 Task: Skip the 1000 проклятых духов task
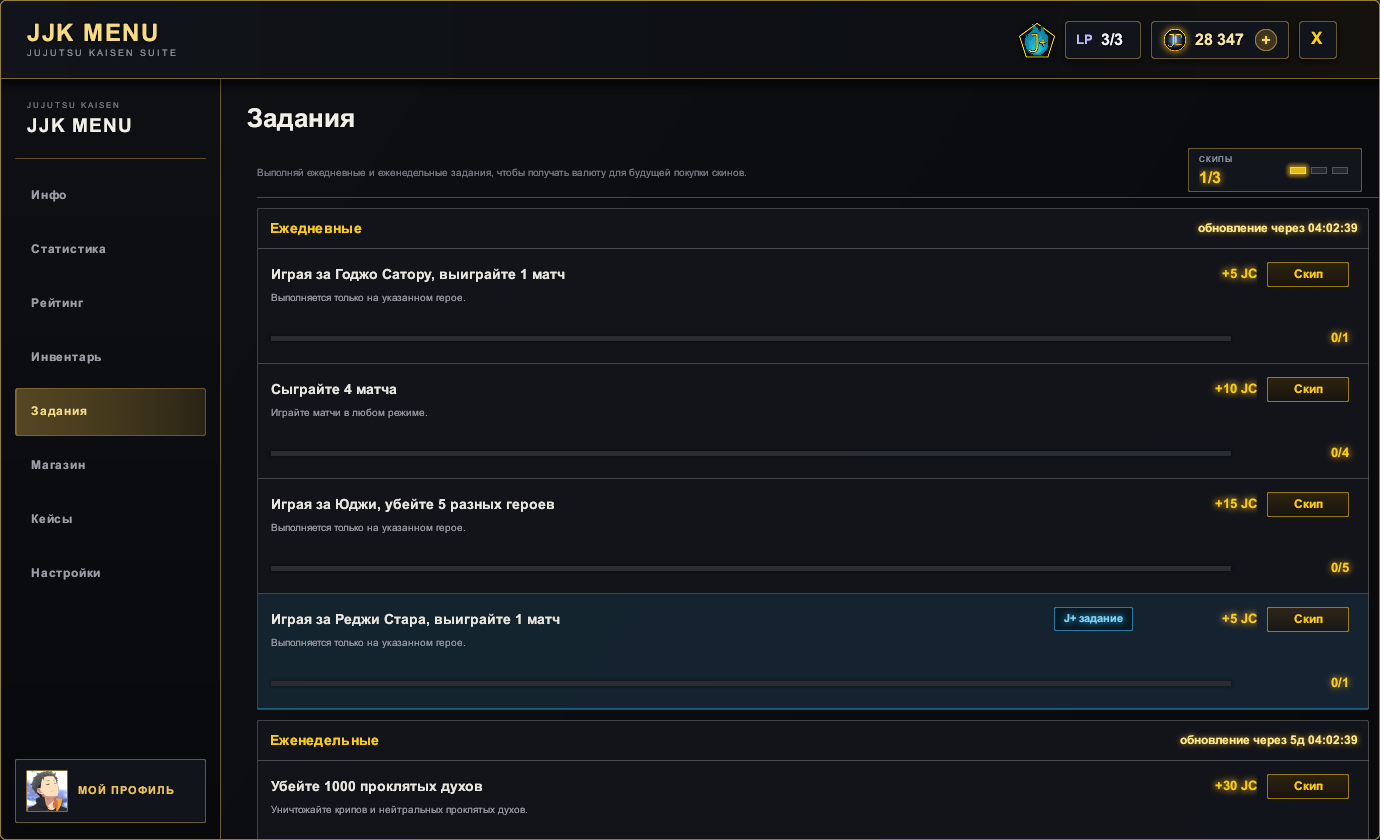click(1308, 786)
